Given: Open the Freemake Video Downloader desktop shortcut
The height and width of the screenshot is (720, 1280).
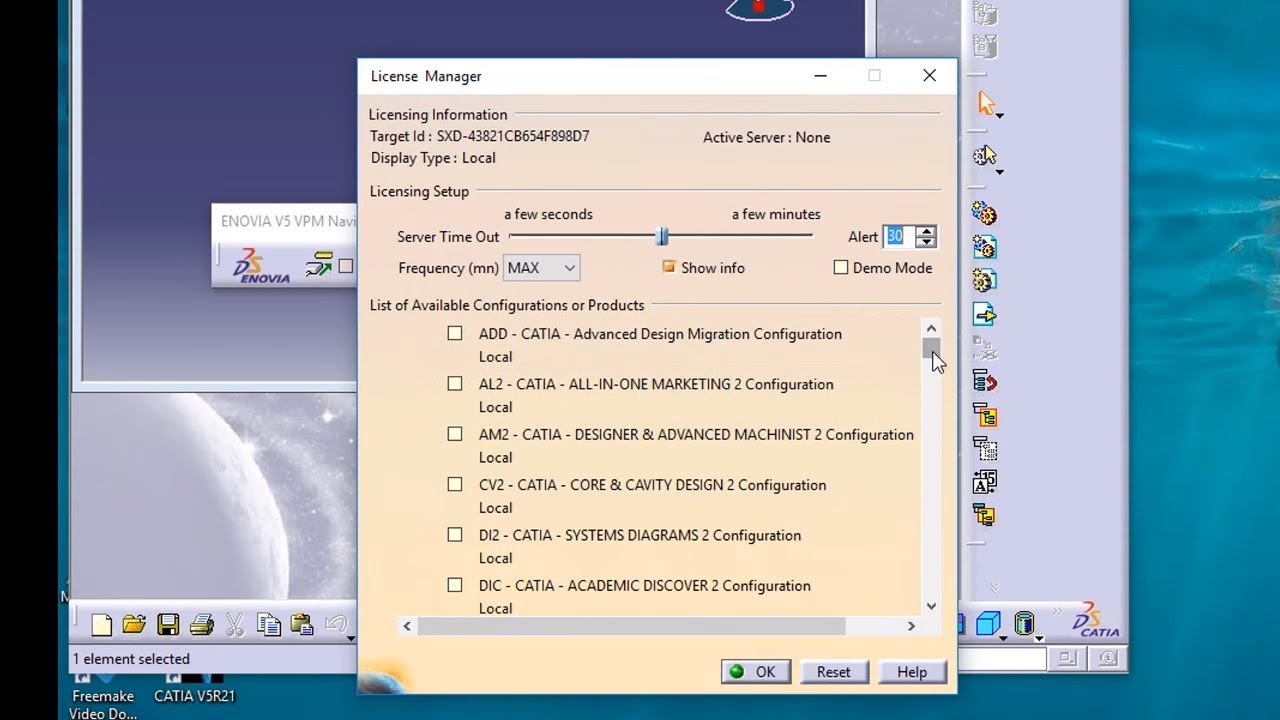Looking at the screenshot, I should click(102, 696).
